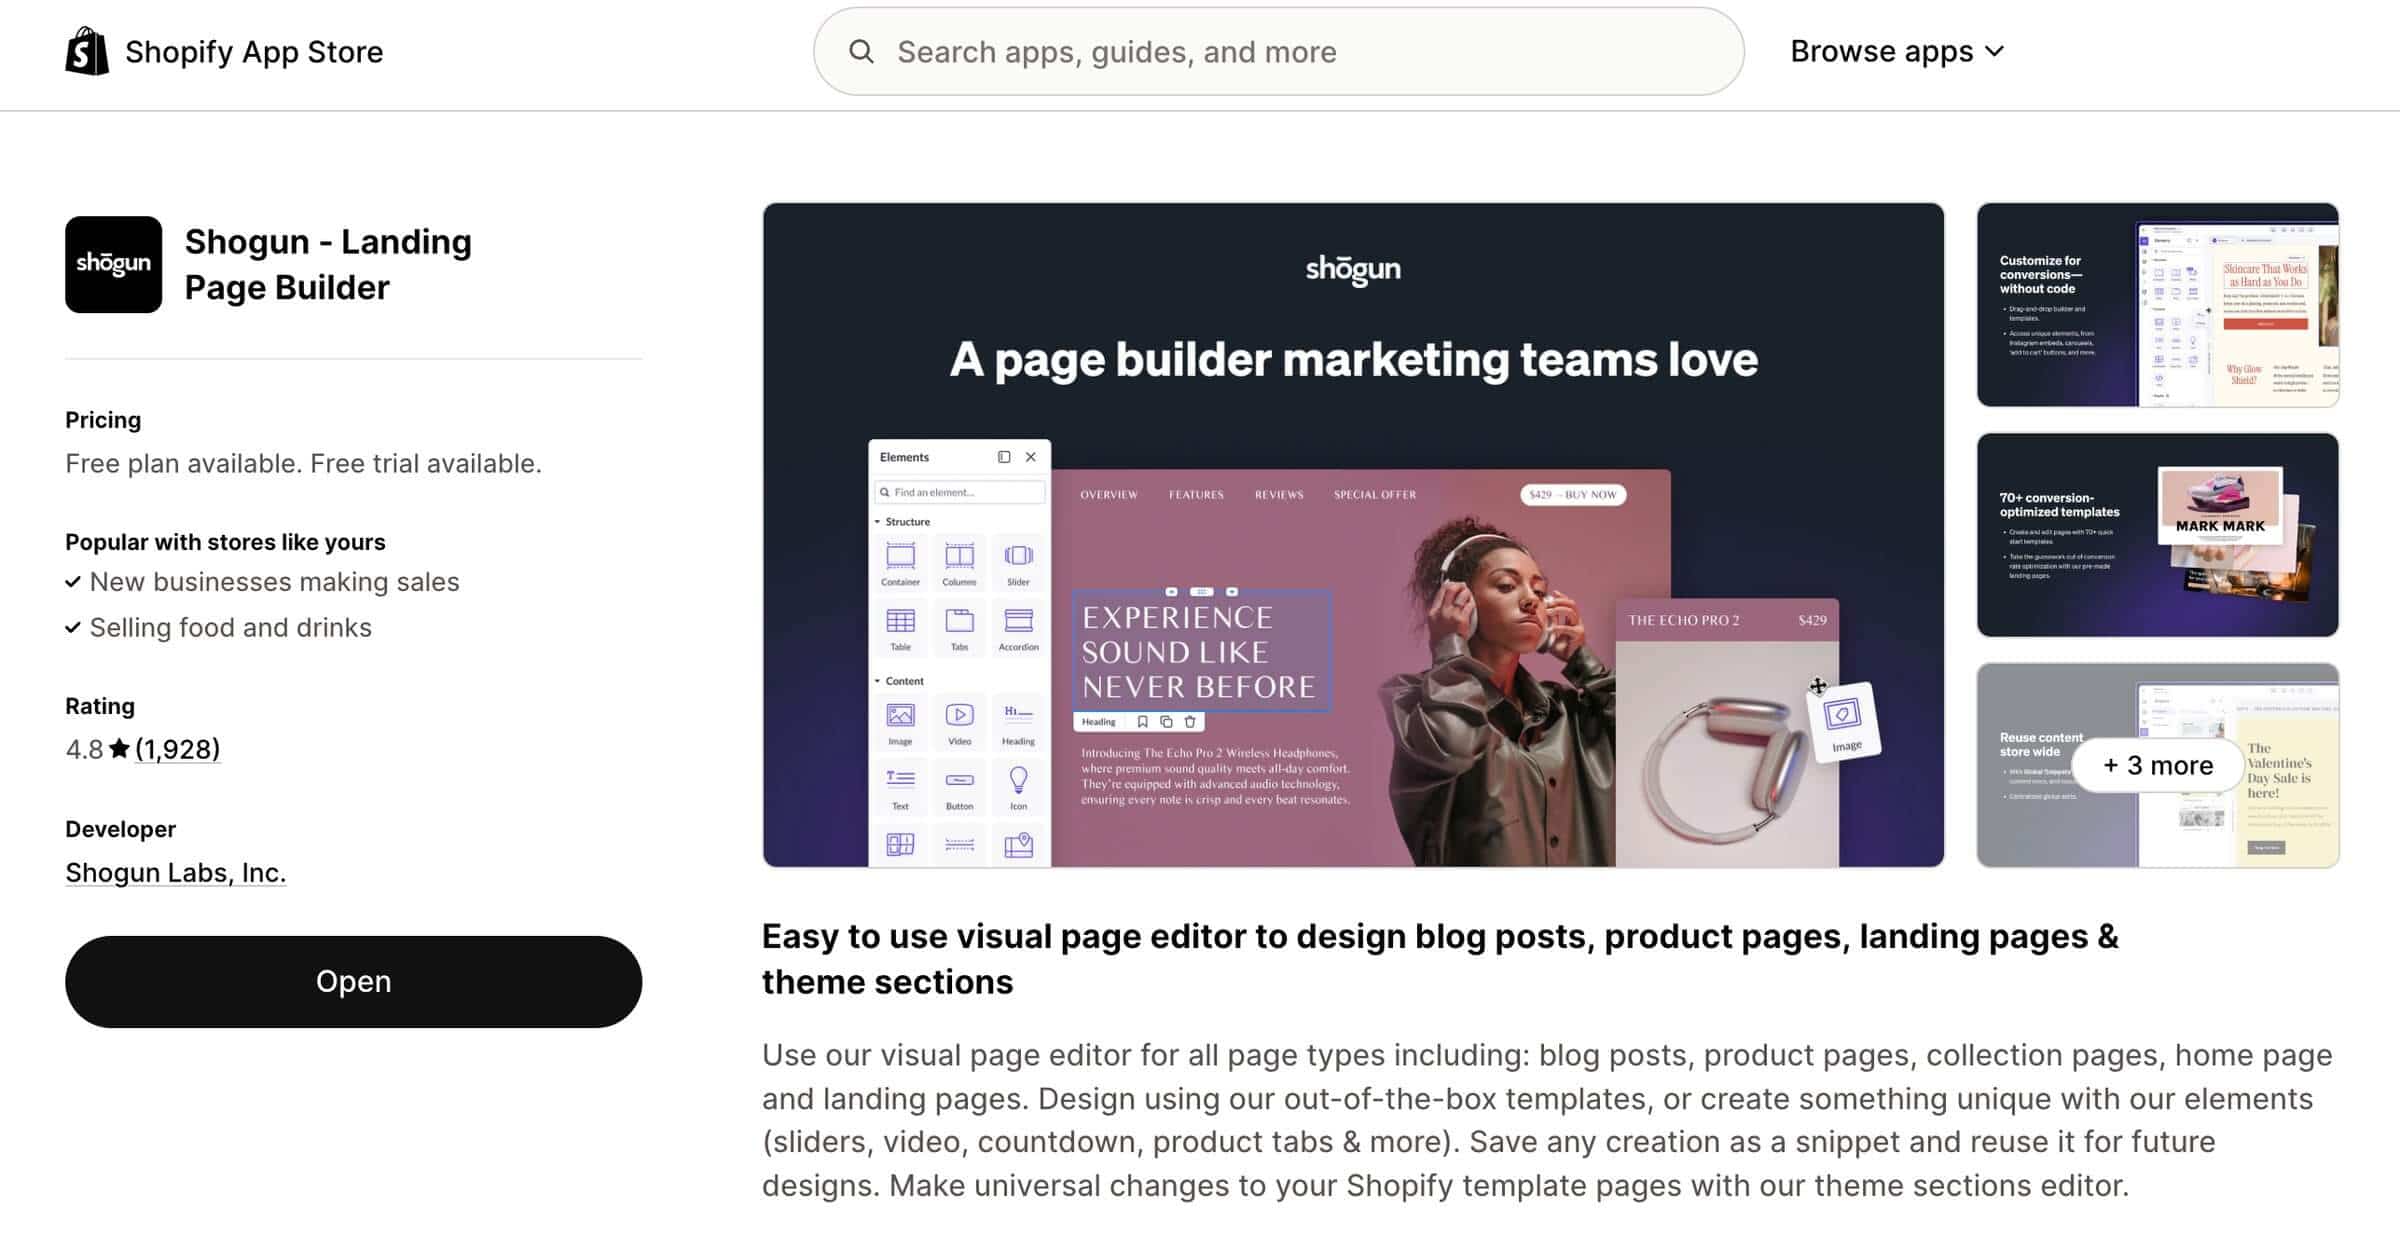Select the 'Free plan available. Free trial available.' text

(303, 463)
